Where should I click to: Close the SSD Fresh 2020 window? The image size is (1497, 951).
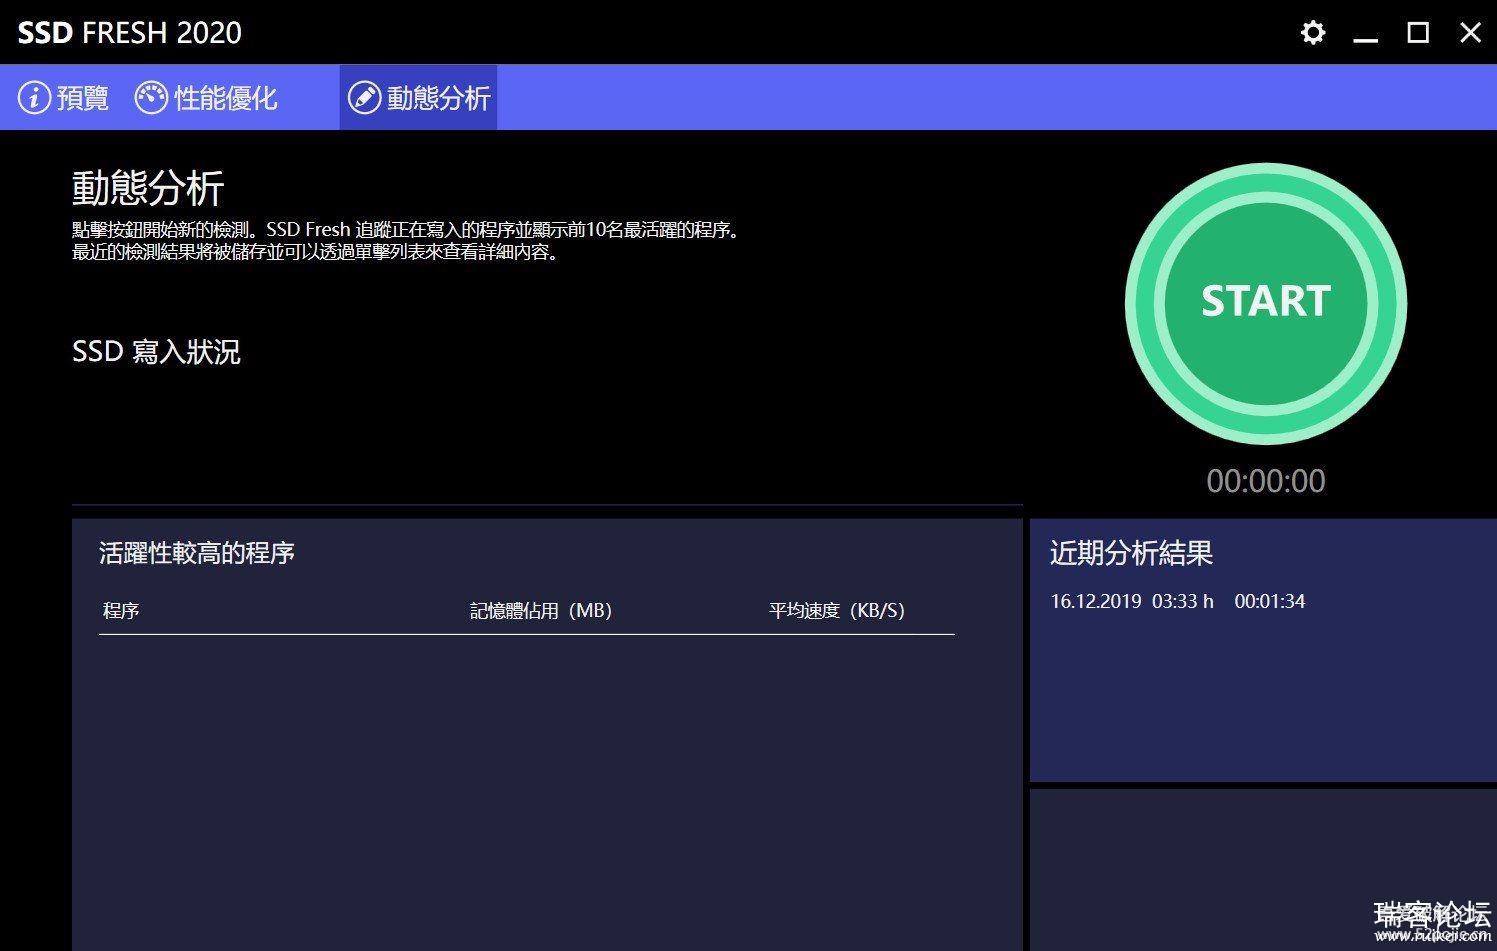(1470, 33)
